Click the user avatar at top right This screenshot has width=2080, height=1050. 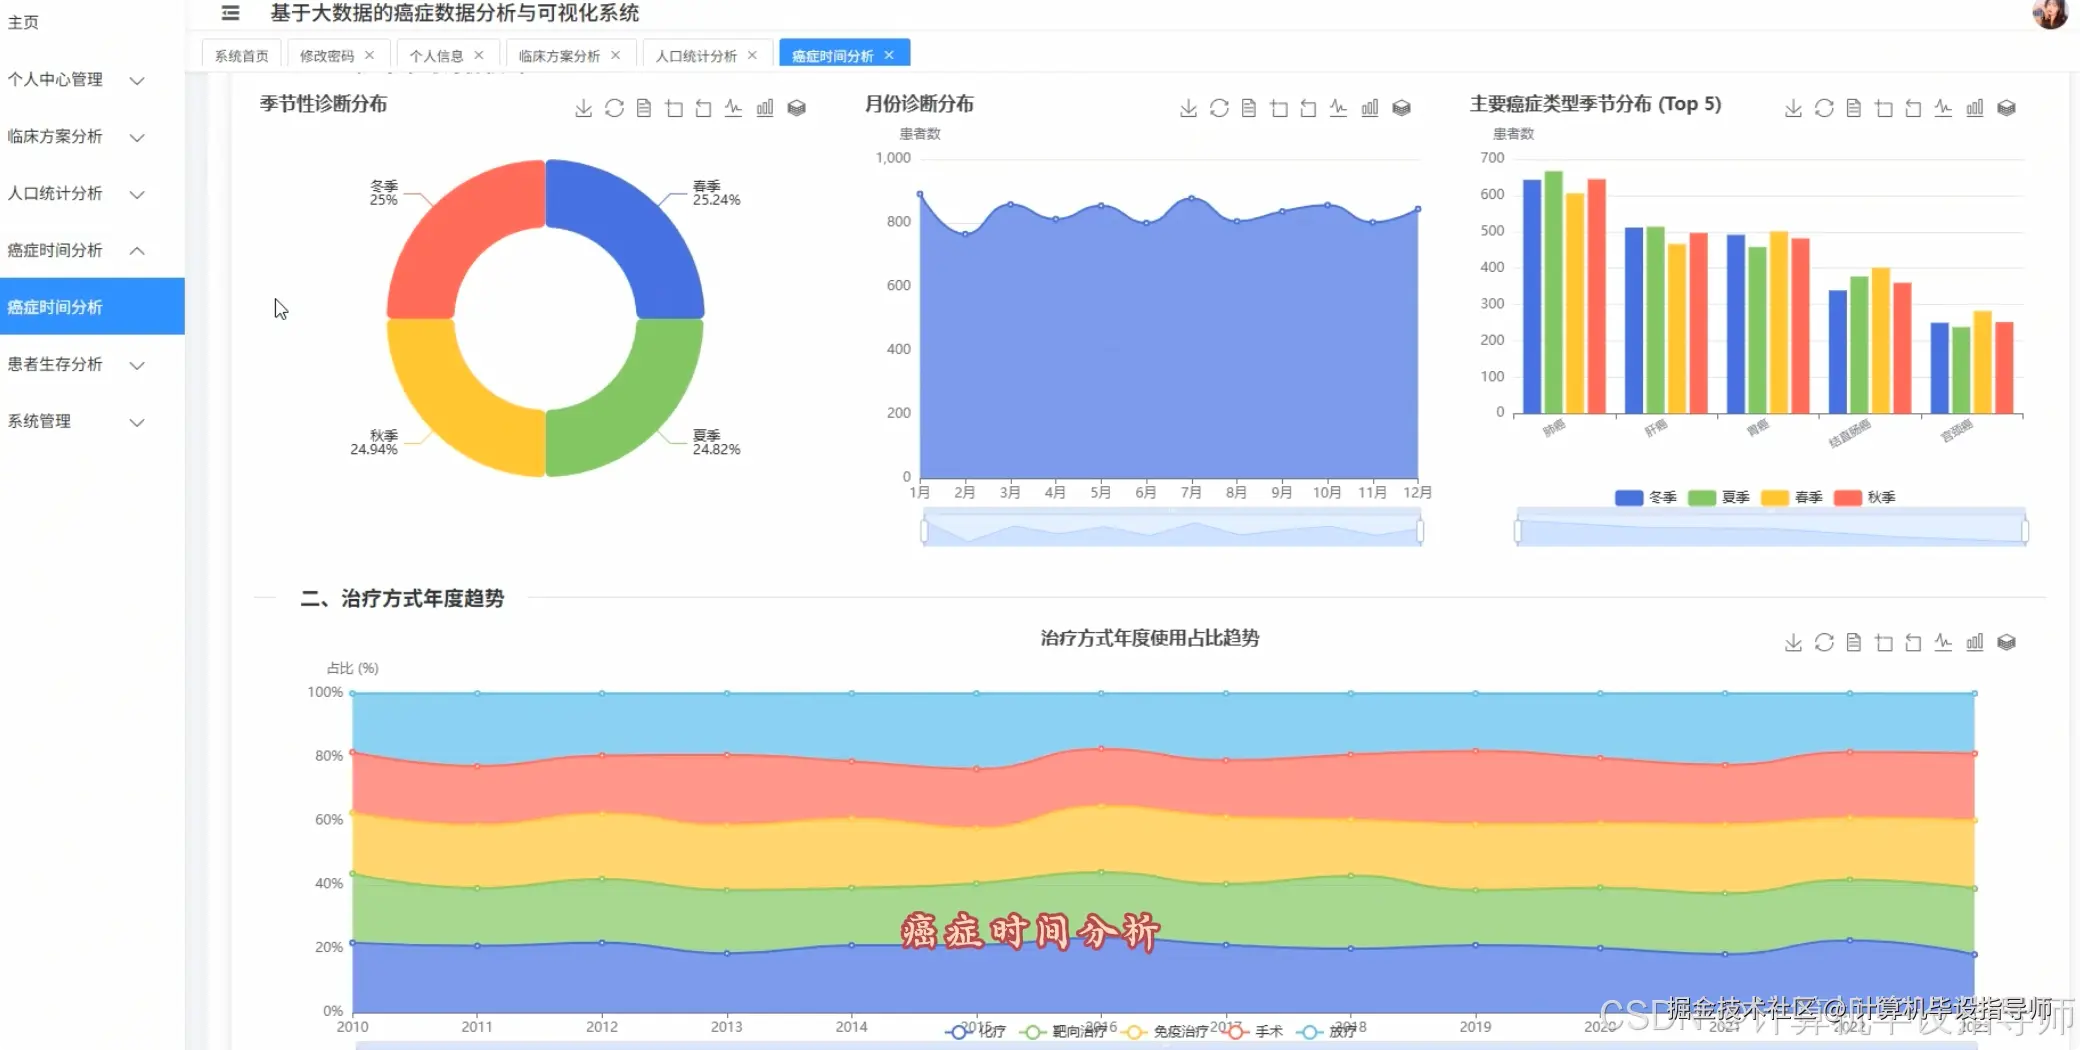(2052, 15)
